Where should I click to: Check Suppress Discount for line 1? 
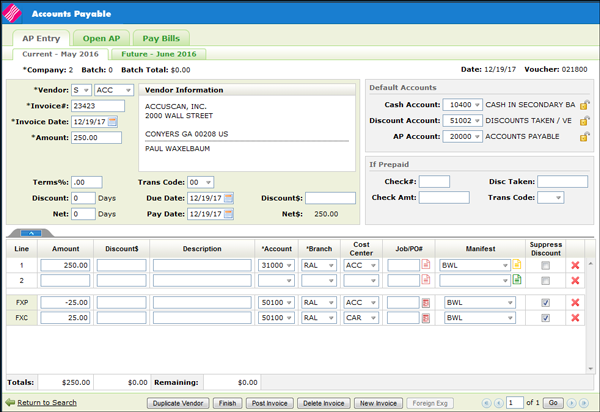pos(544,265)
